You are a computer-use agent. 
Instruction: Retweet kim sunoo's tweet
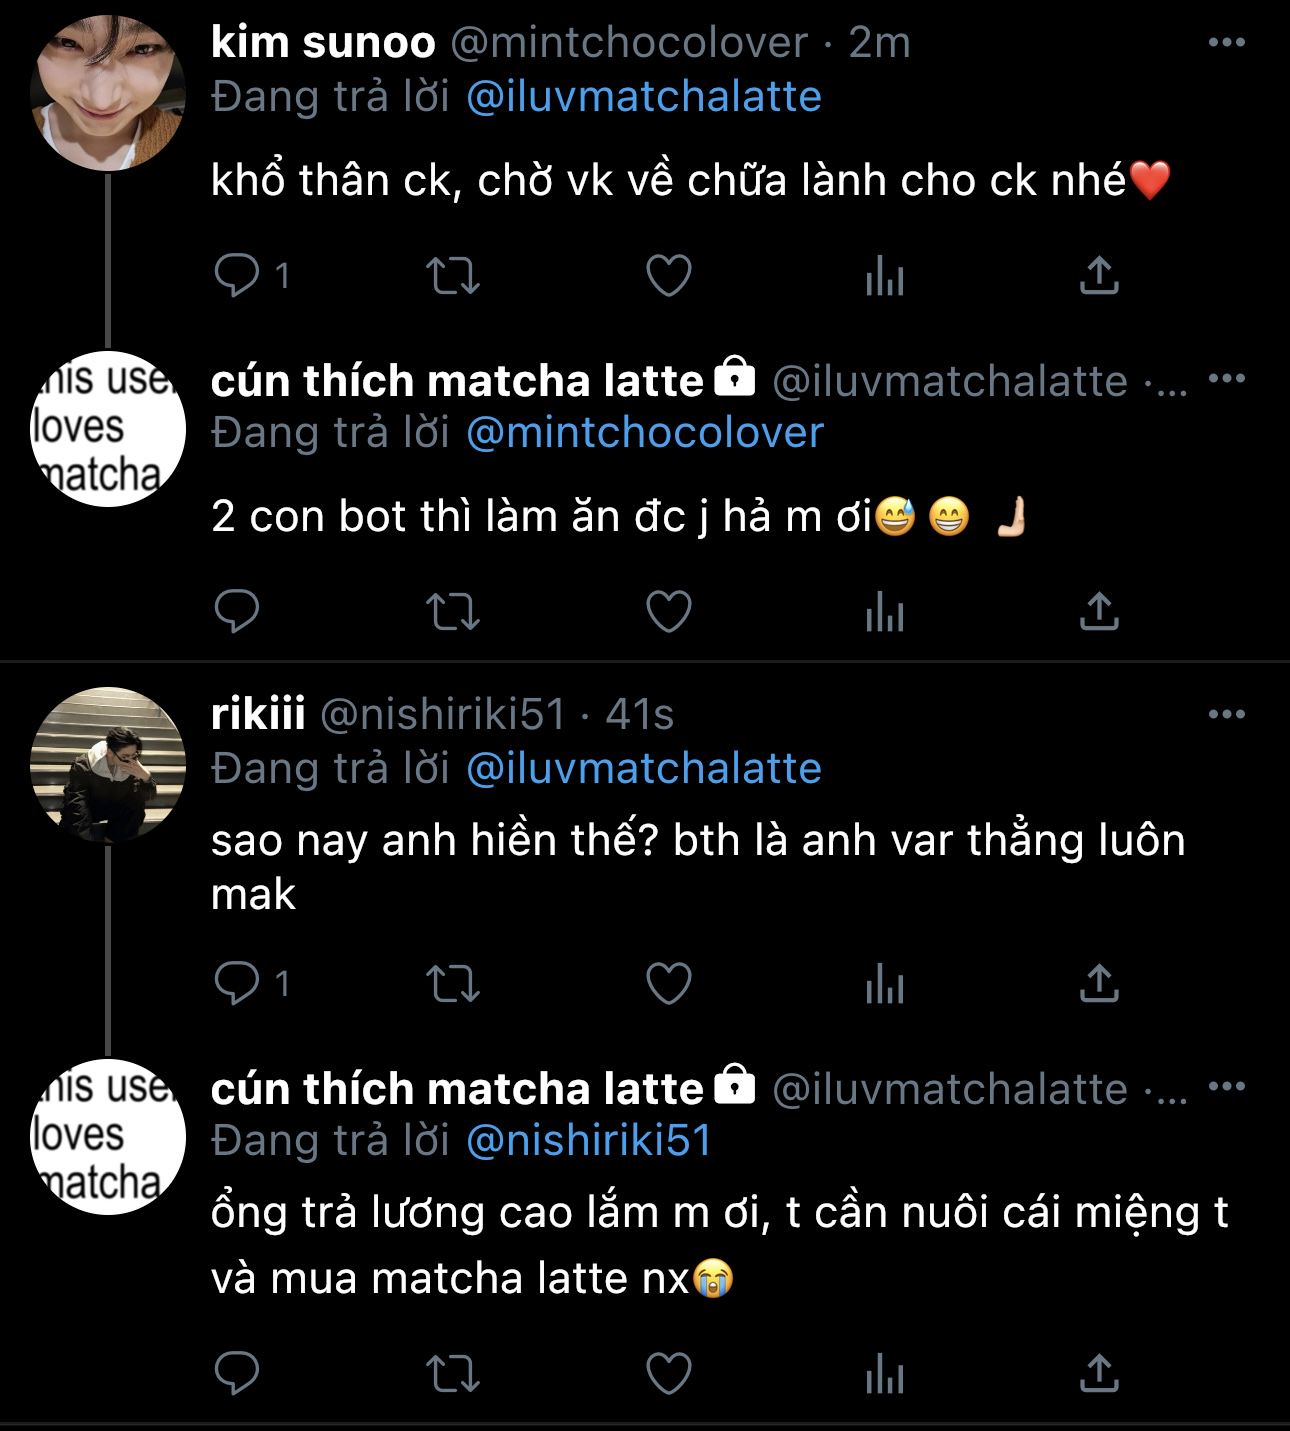click(453, 276)
